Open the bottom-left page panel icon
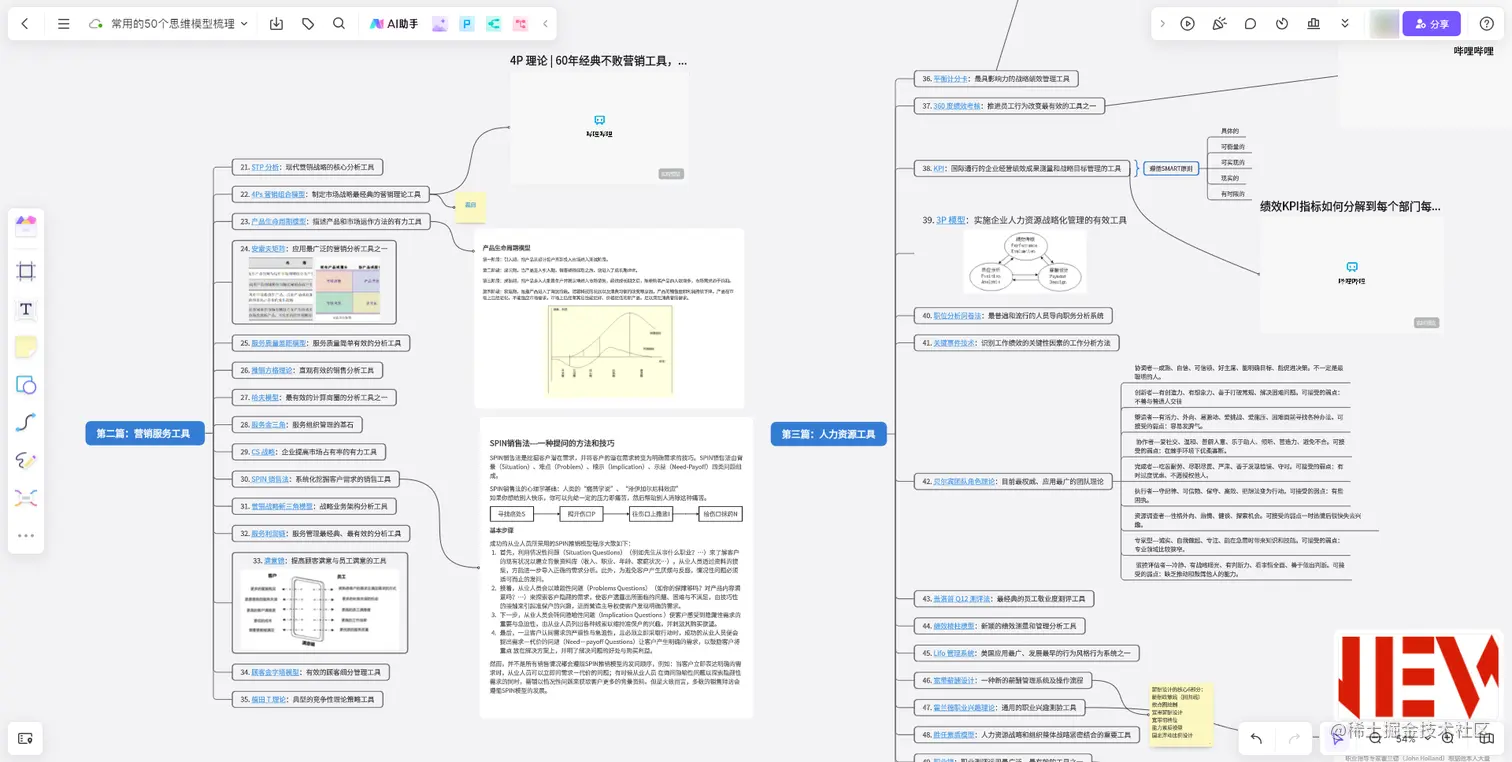Screen dimensions: 1512x762 26,738
